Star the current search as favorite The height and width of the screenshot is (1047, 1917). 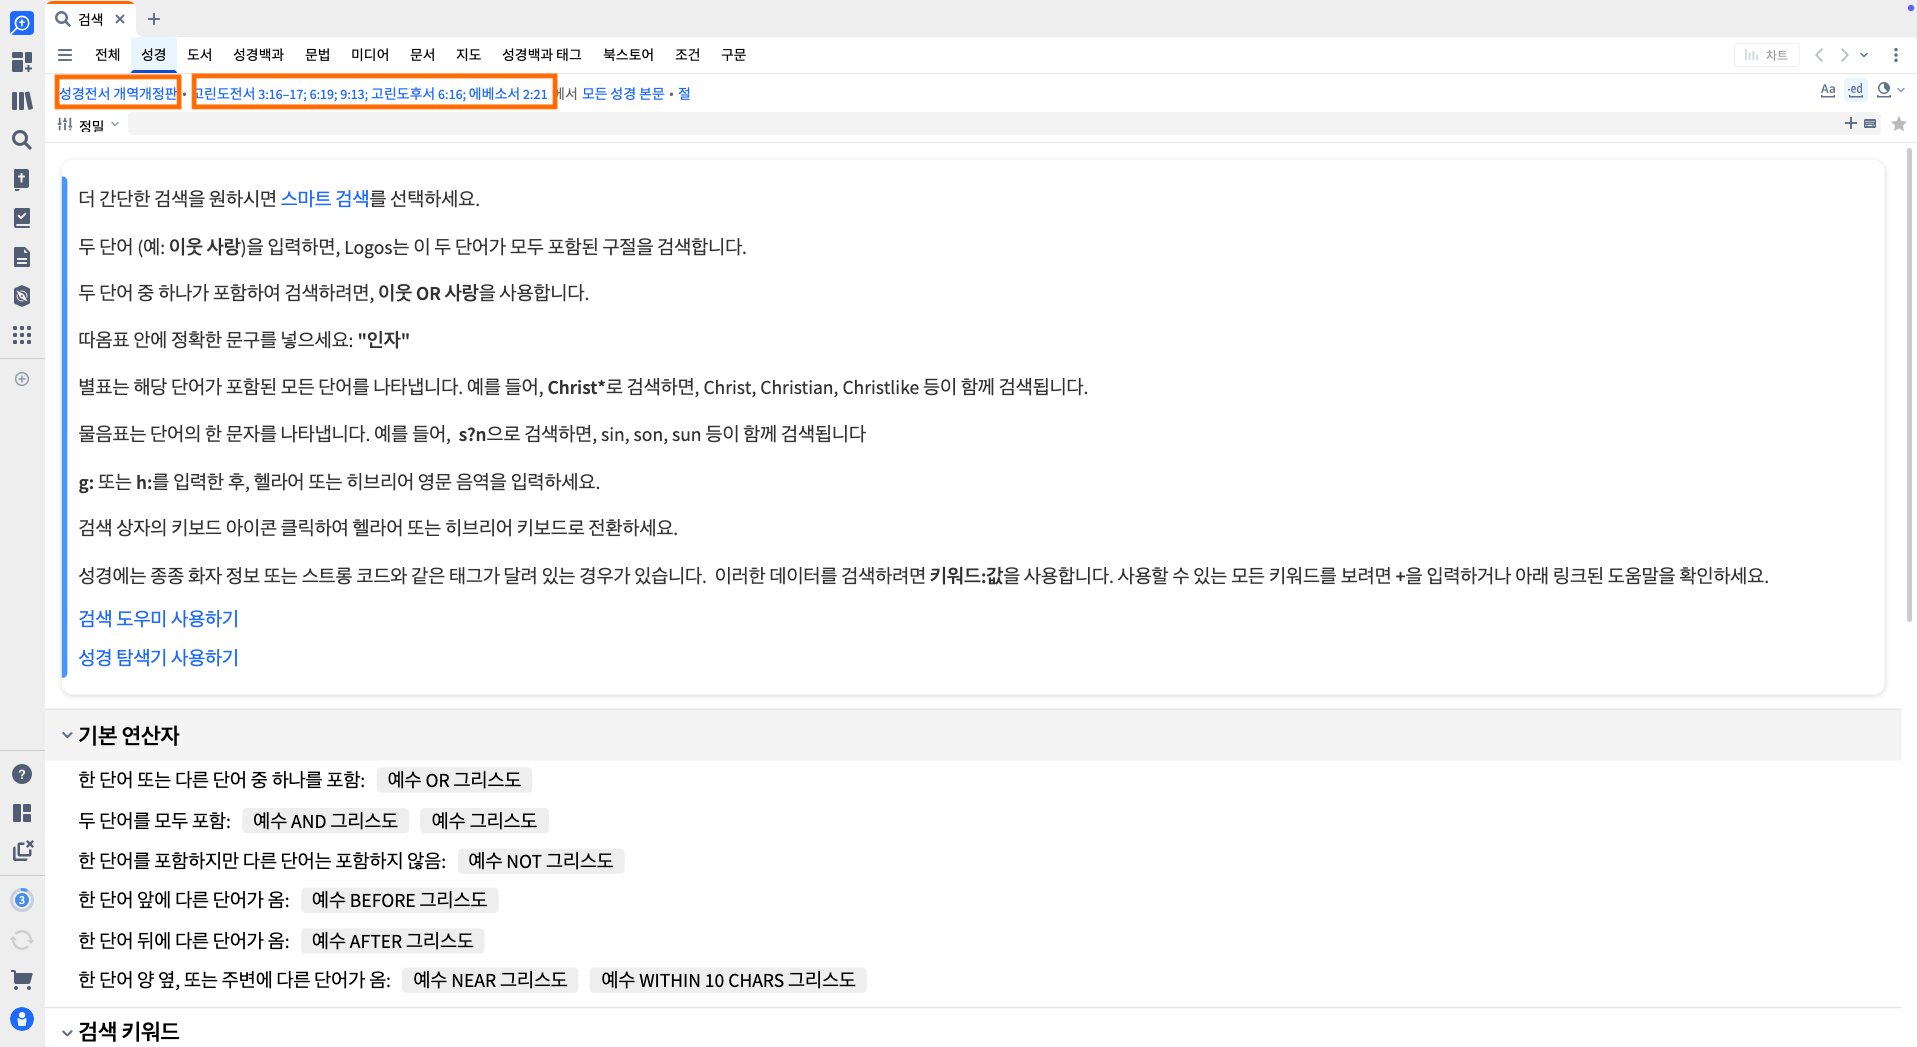pos(1899,124)
